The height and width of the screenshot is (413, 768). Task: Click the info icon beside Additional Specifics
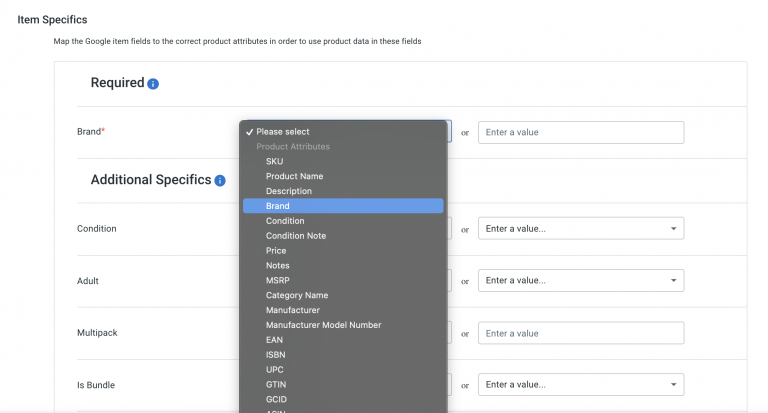[x=220, y=181]
